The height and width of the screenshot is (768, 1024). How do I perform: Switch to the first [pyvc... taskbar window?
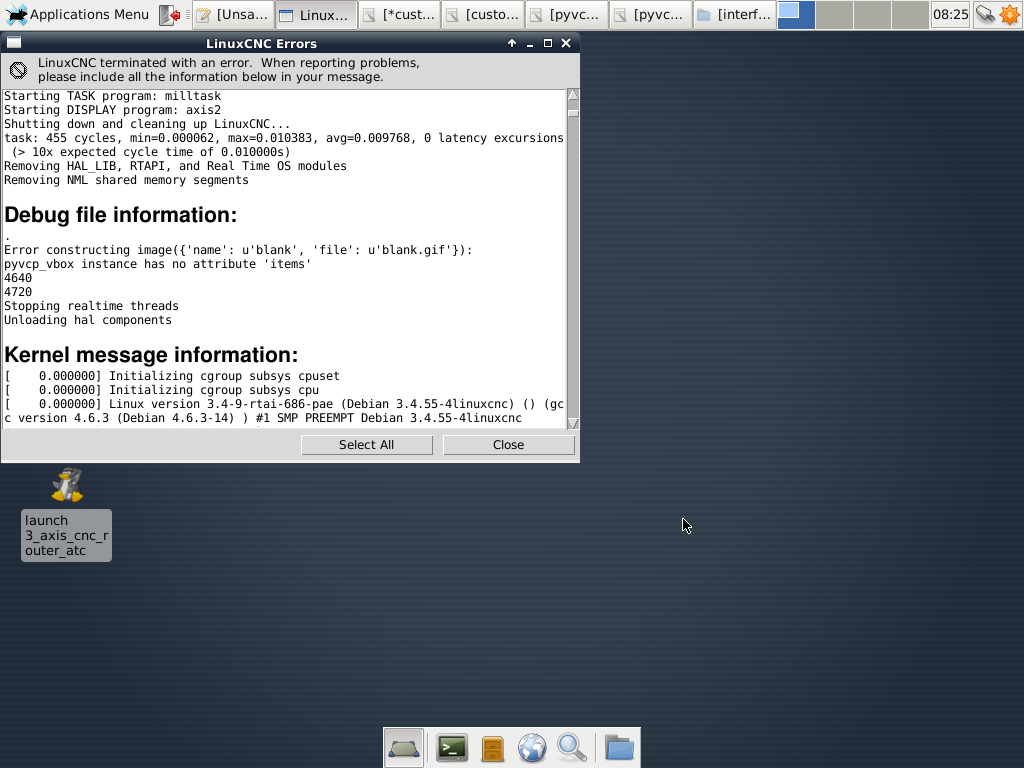pos(566,14)
